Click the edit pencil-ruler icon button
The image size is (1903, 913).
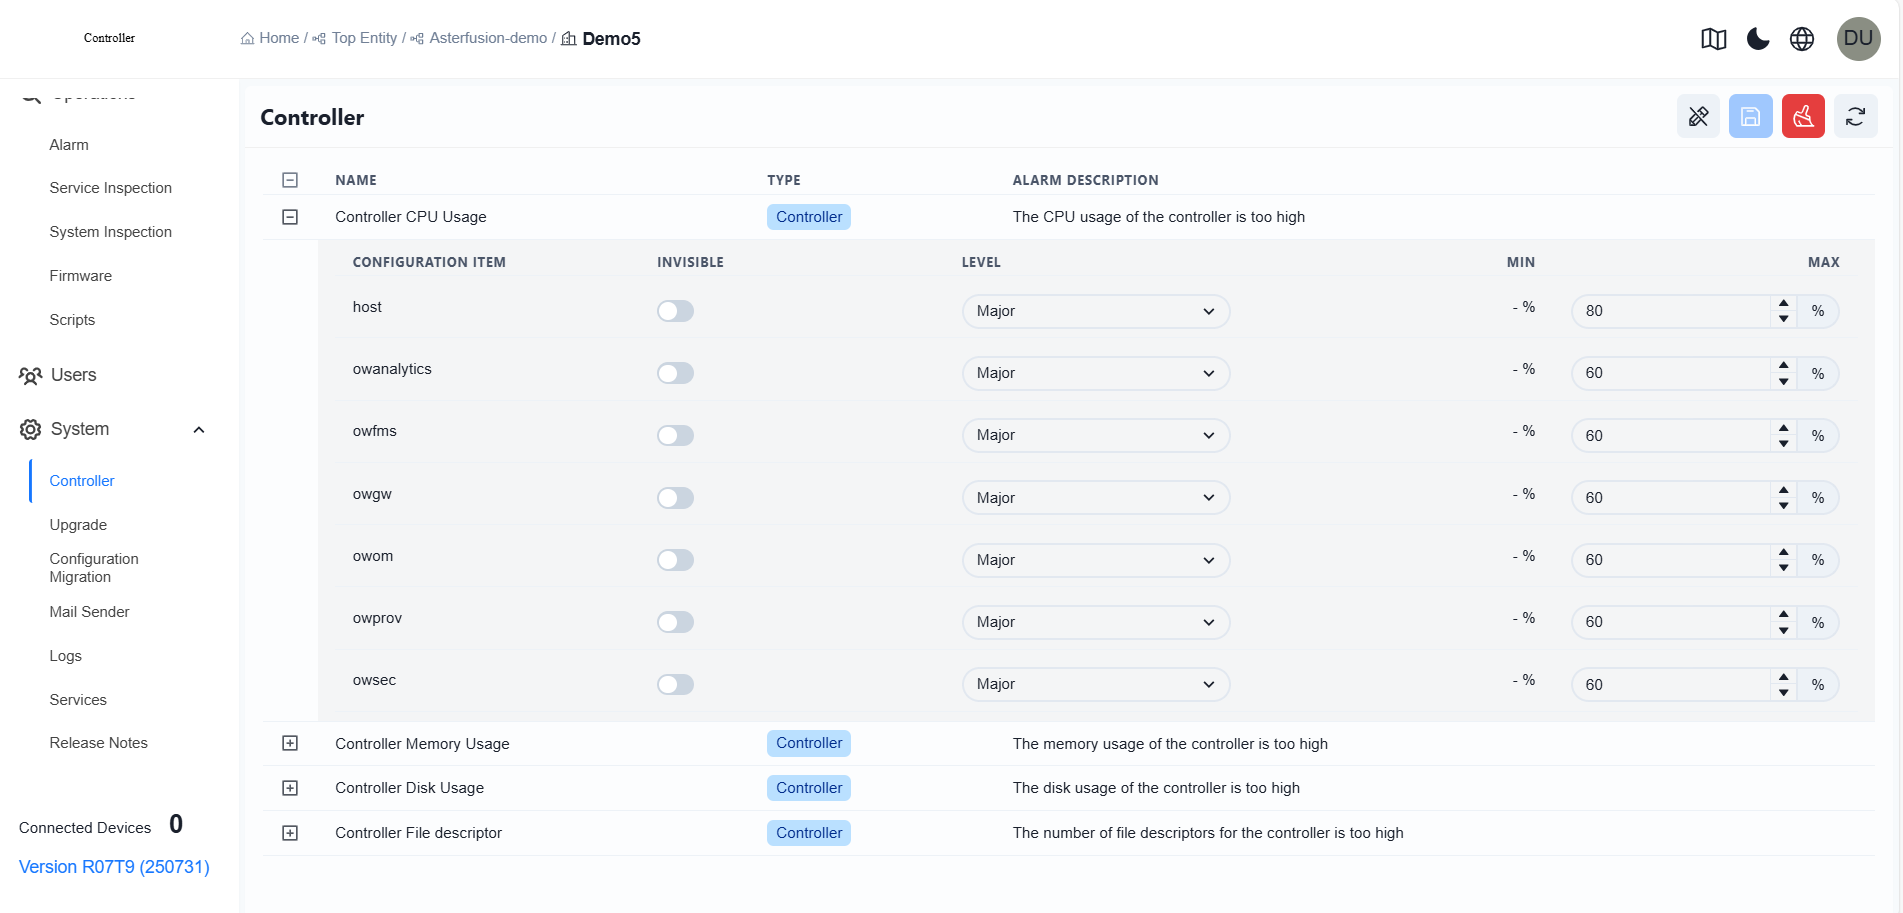tap(1698, 117)
